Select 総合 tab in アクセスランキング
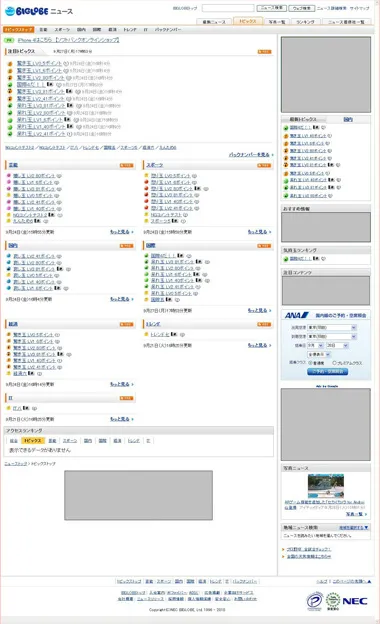The width and height of the screenshot is (380, 624). (14, 441)
